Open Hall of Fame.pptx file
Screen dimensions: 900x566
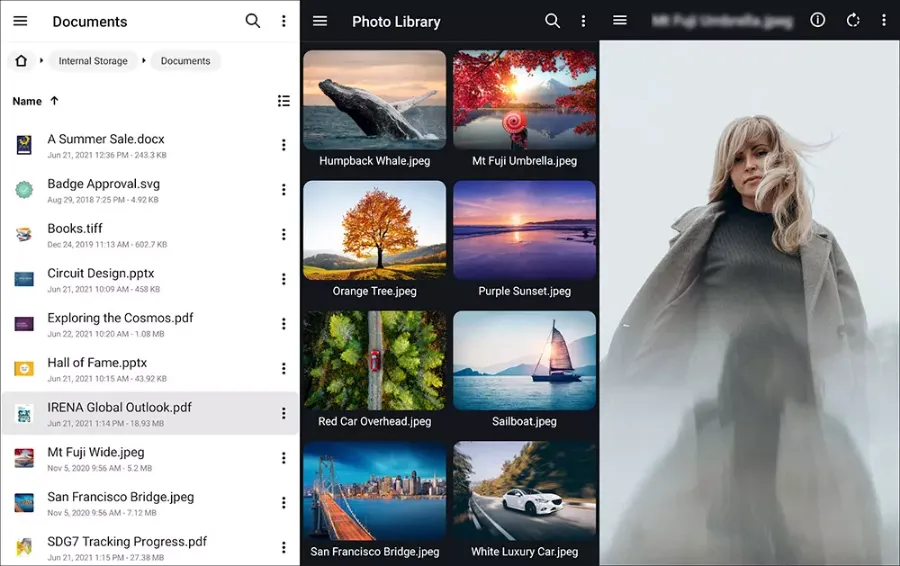coord(150,369)
